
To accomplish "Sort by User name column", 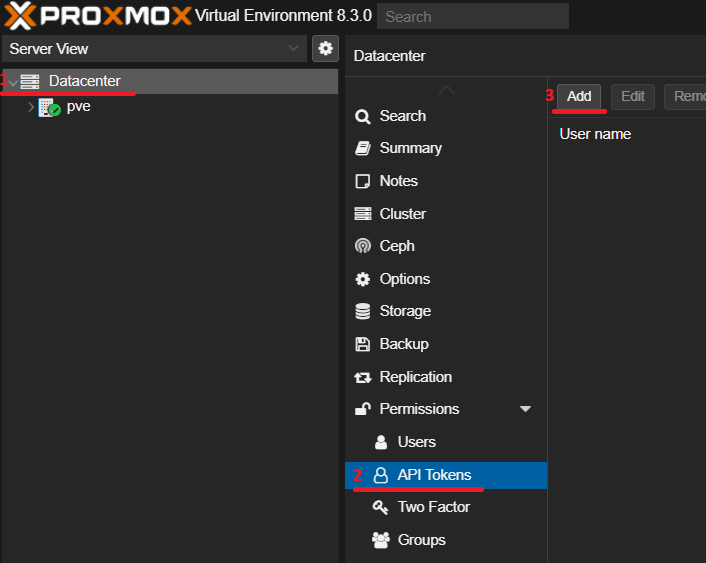I will (x=595, y=134).
